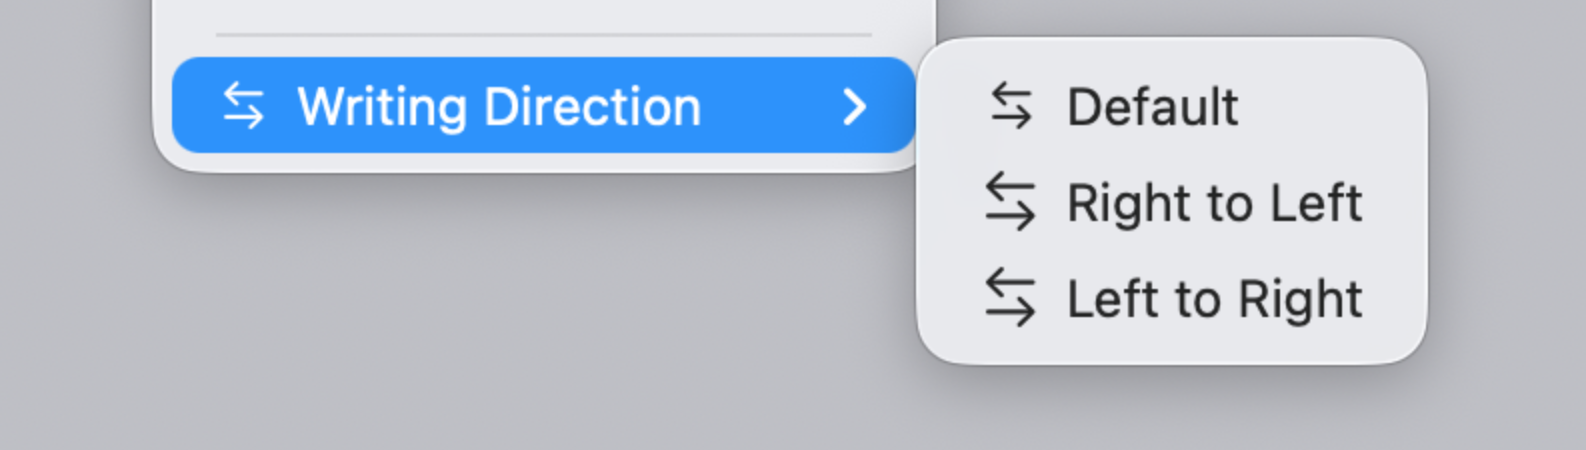The image size is (1586, 450).
Task: Click the empty menu area above the separator
Action: click(x=544, y=14)
